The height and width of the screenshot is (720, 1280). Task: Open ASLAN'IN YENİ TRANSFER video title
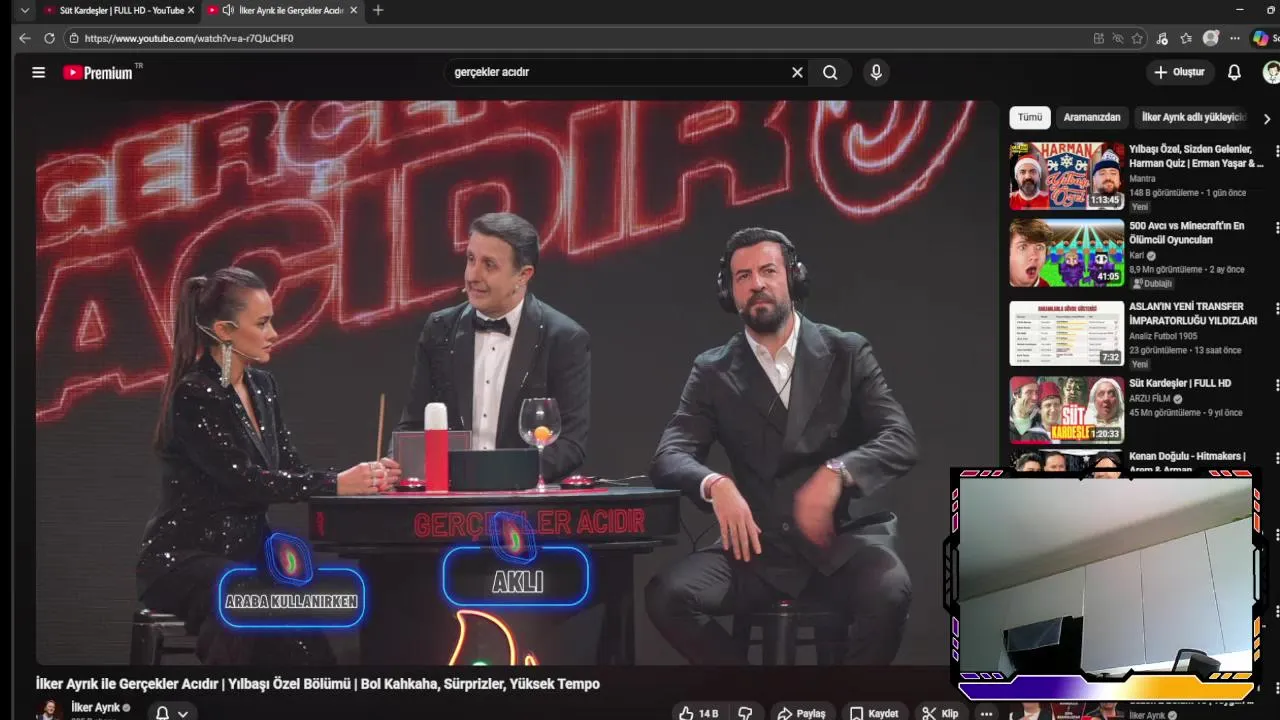1193,313
